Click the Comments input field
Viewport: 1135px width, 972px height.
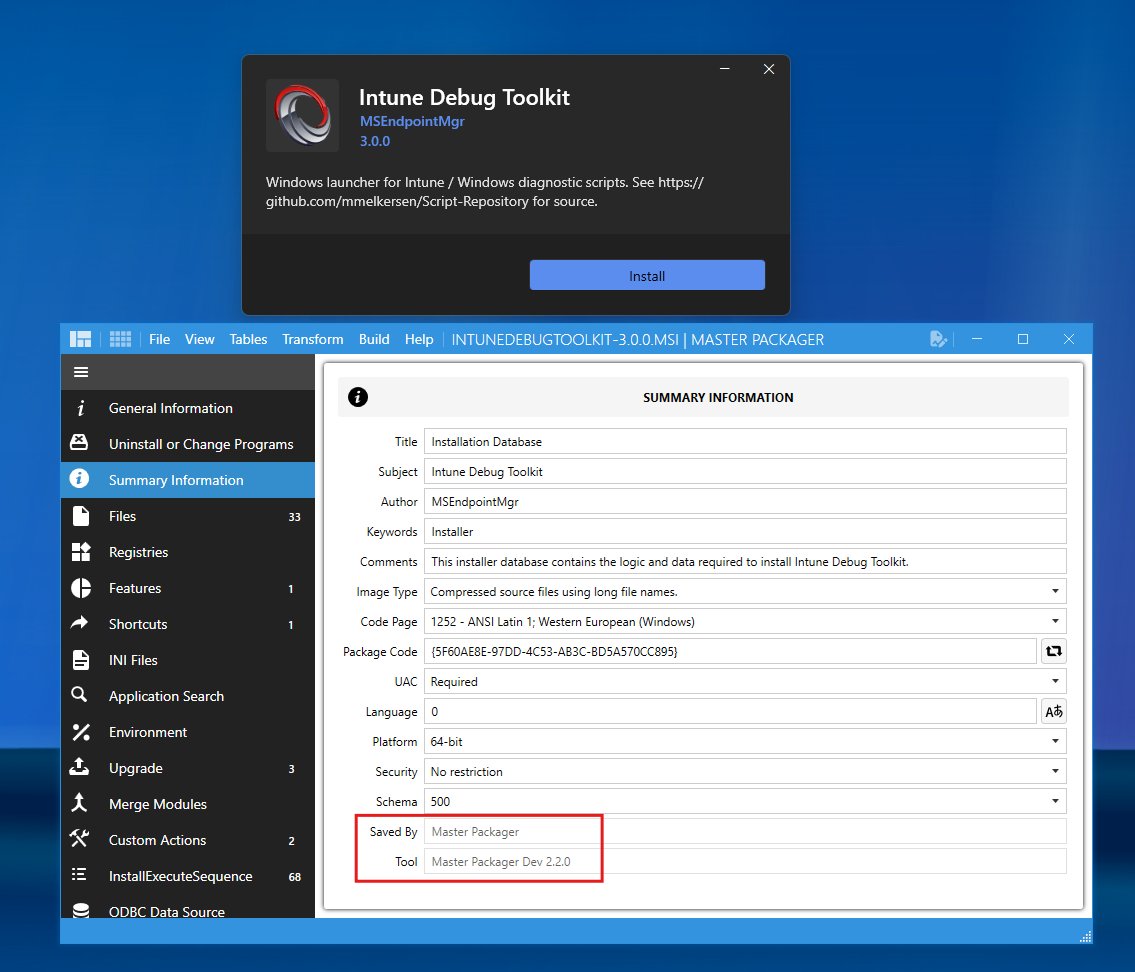pos(745,562)
